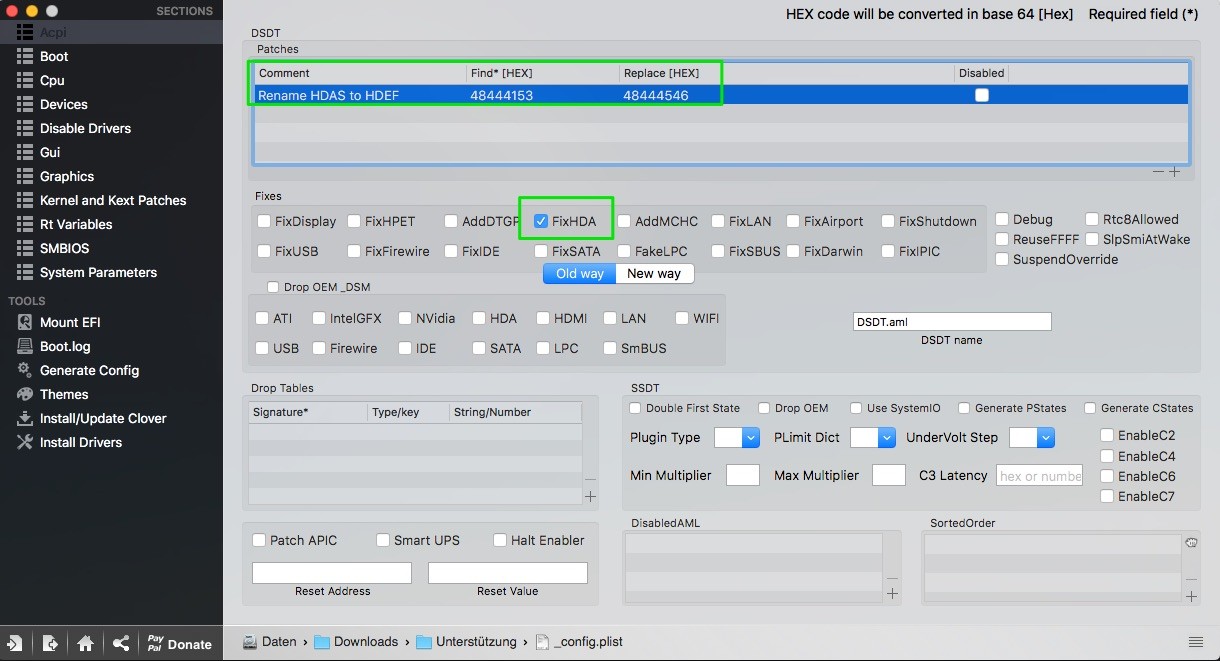Click the Install Drivers wrench icon
This screenshot has height=661, width=1220.
[24, 442]
